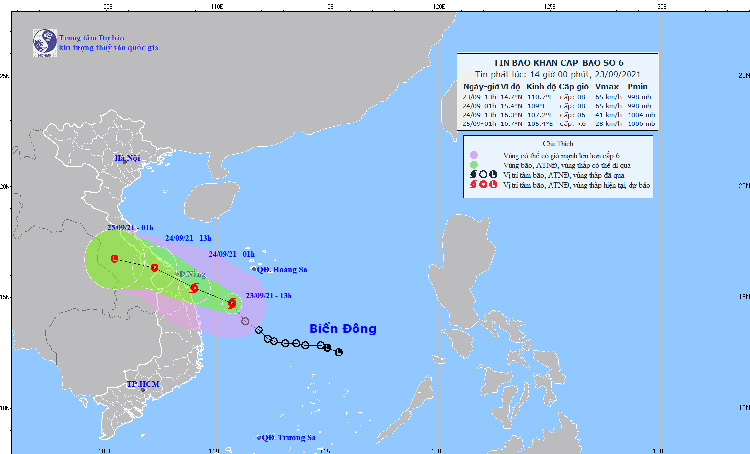Screen dimensions: 750x454
Task: Click legend text 'Vùng có thể có gió mạnh'
Action: [x=541, y=155]
